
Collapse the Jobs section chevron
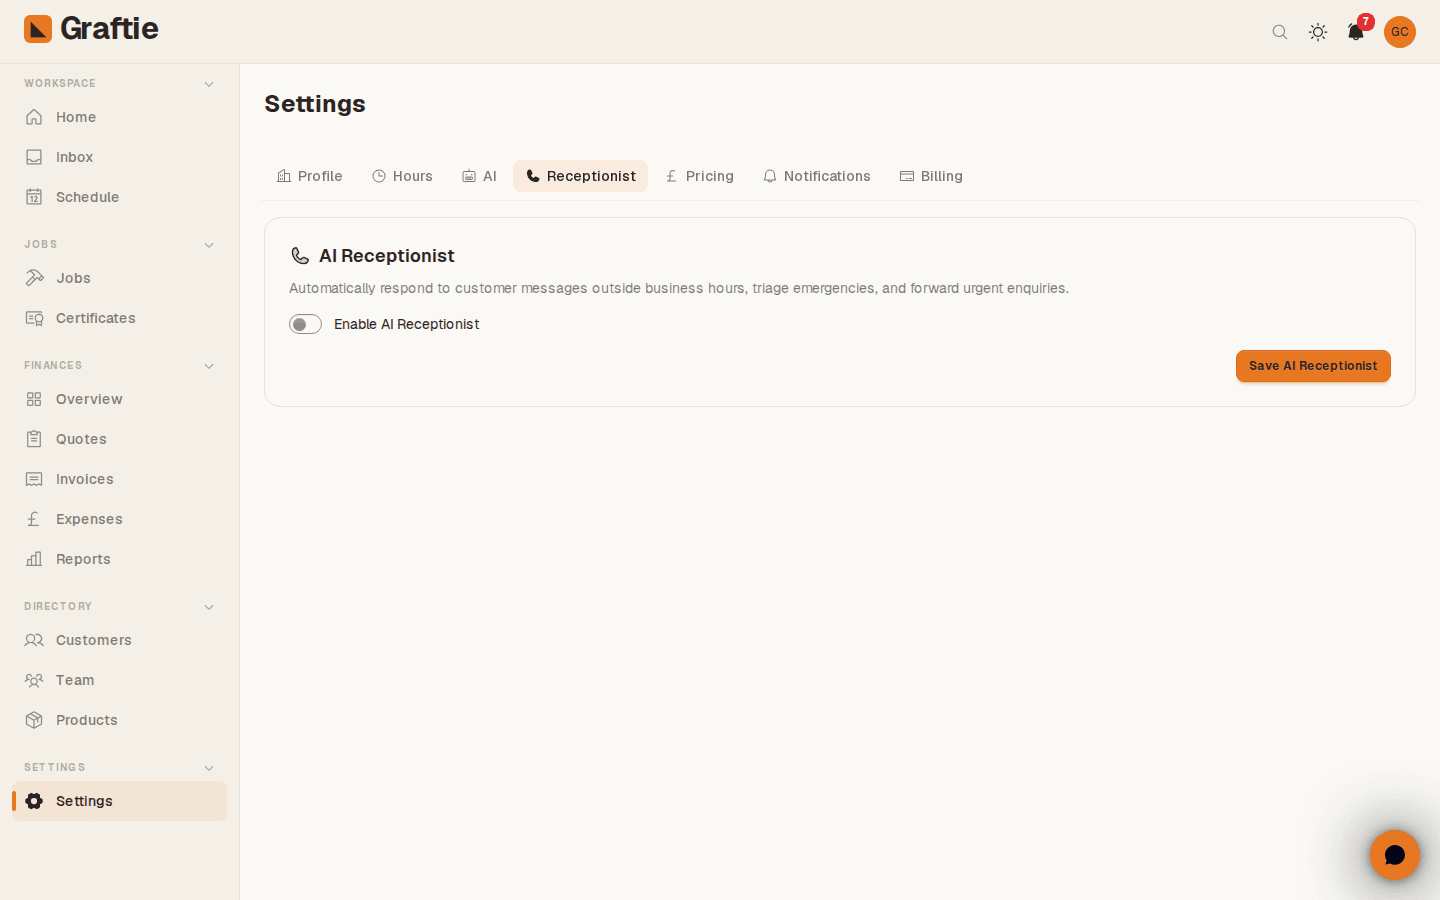(209, 245)
